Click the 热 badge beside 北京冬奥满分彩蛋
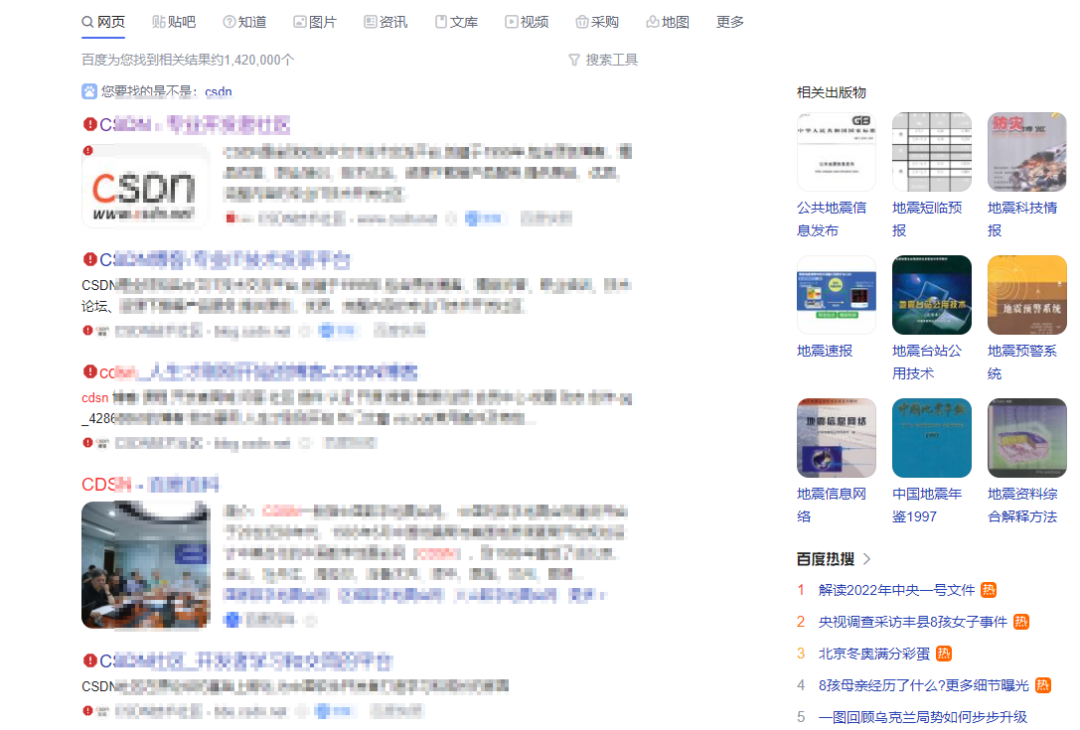 click(x=944, y=654)
